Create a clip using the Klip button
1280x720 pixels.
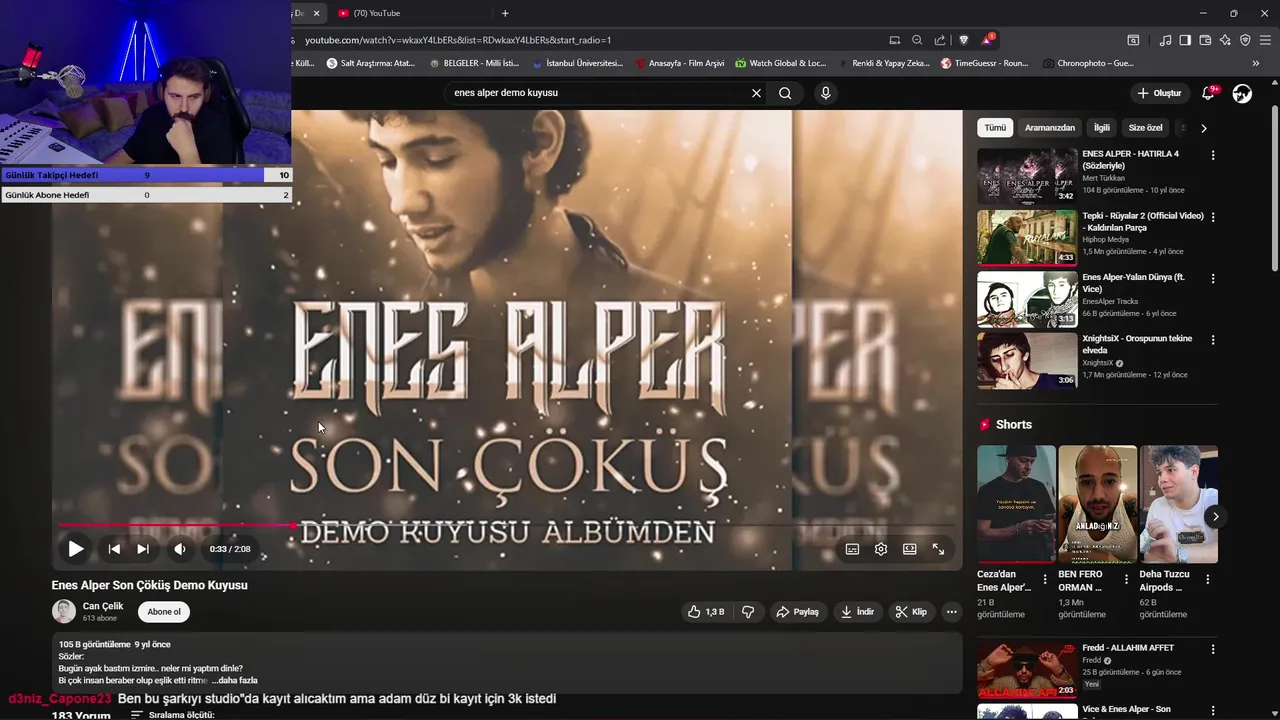[911, 612]
